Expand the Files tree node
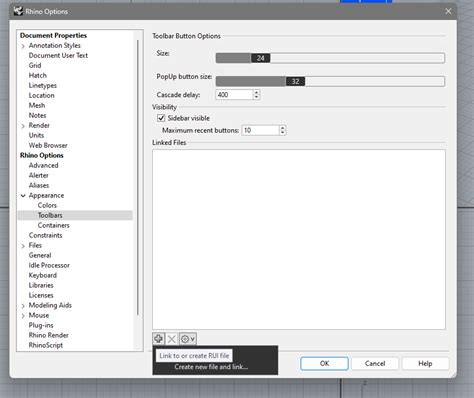This screenshot has height=398, width=474. pyautogui.click(x=23, y=246)
